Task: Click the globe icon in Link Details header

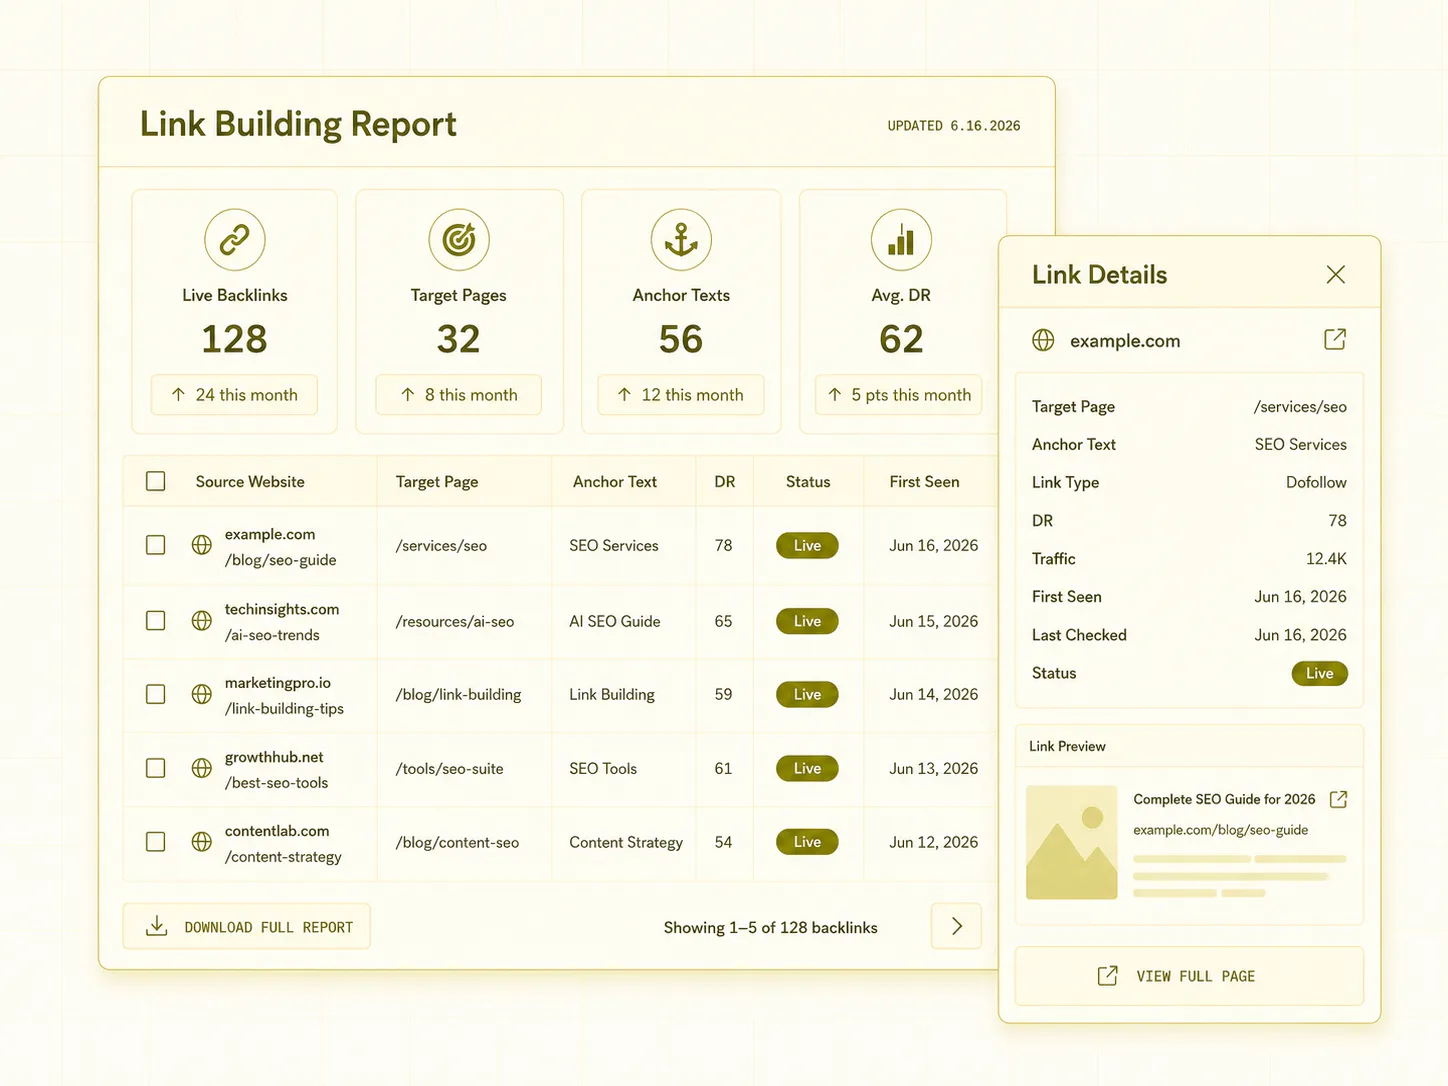Action: click(1043, 340)
